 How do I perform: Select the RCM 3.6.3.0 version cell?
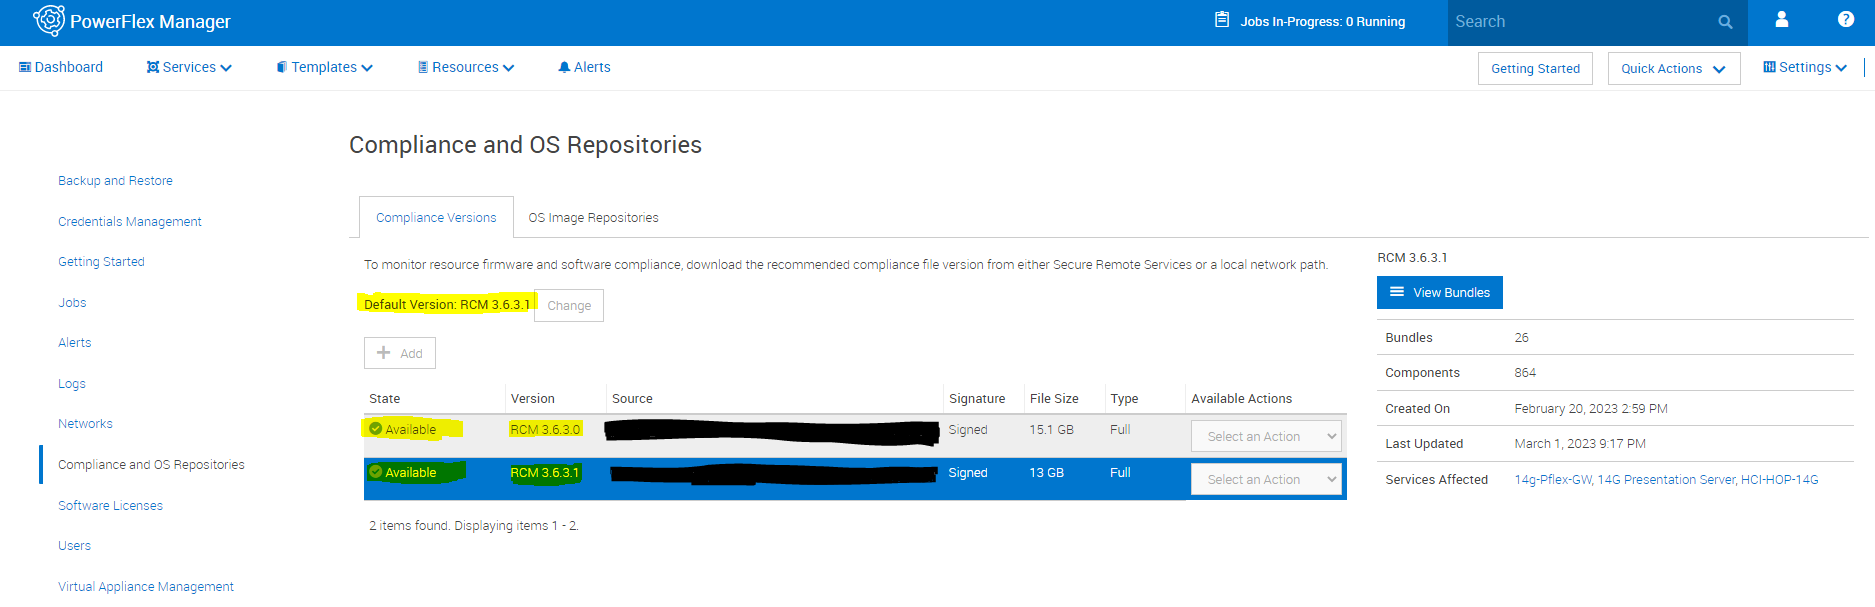tap(545, 430)
